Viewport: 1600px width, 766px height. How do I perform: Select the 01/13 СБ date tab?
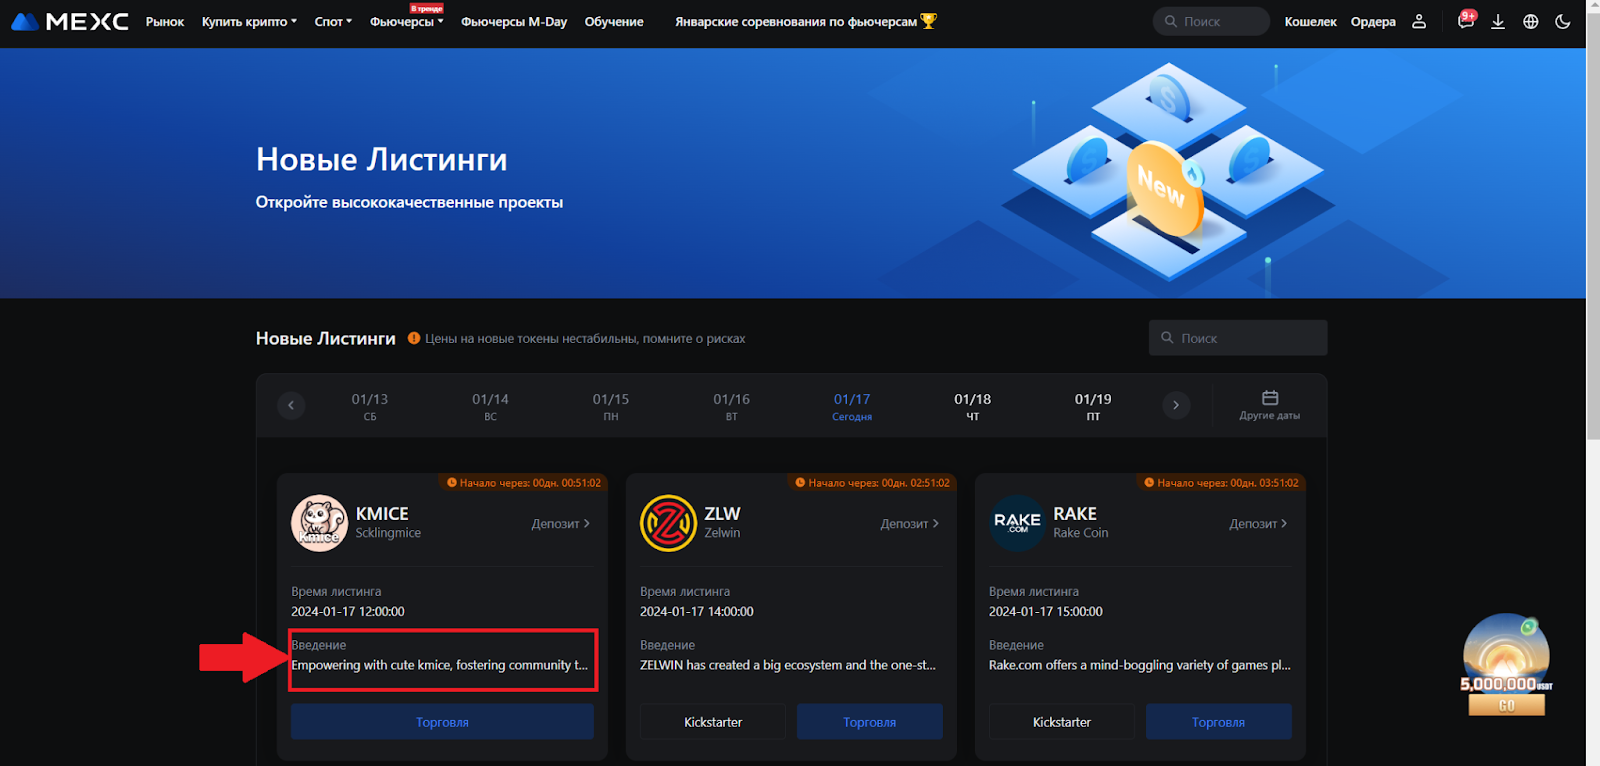click(x=370, y=406)
